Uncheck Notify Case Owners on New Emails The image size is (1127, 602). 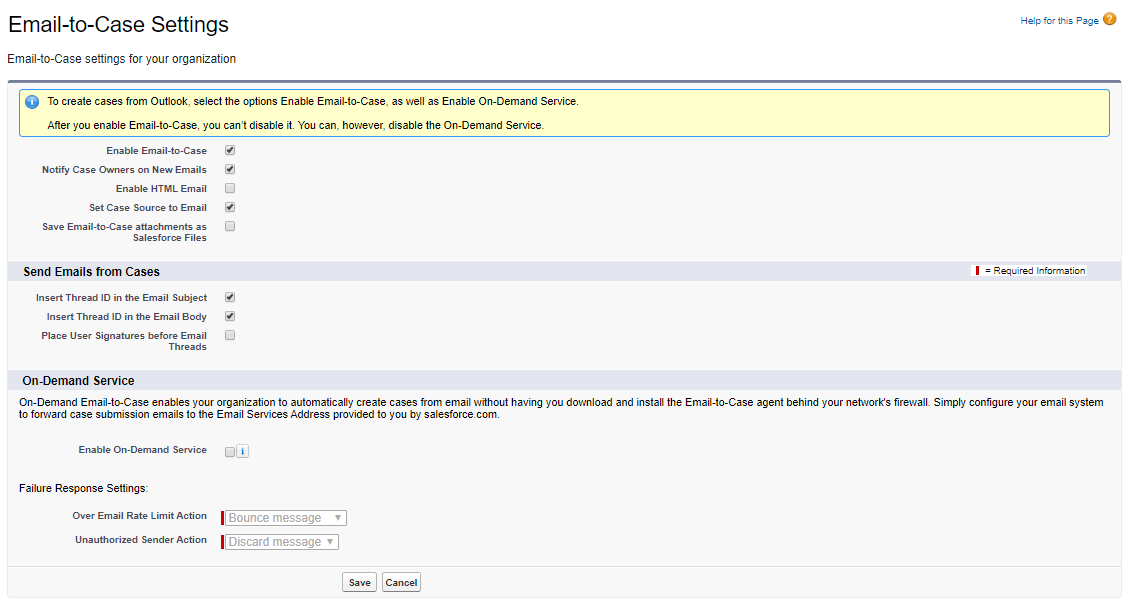[229, 169]
